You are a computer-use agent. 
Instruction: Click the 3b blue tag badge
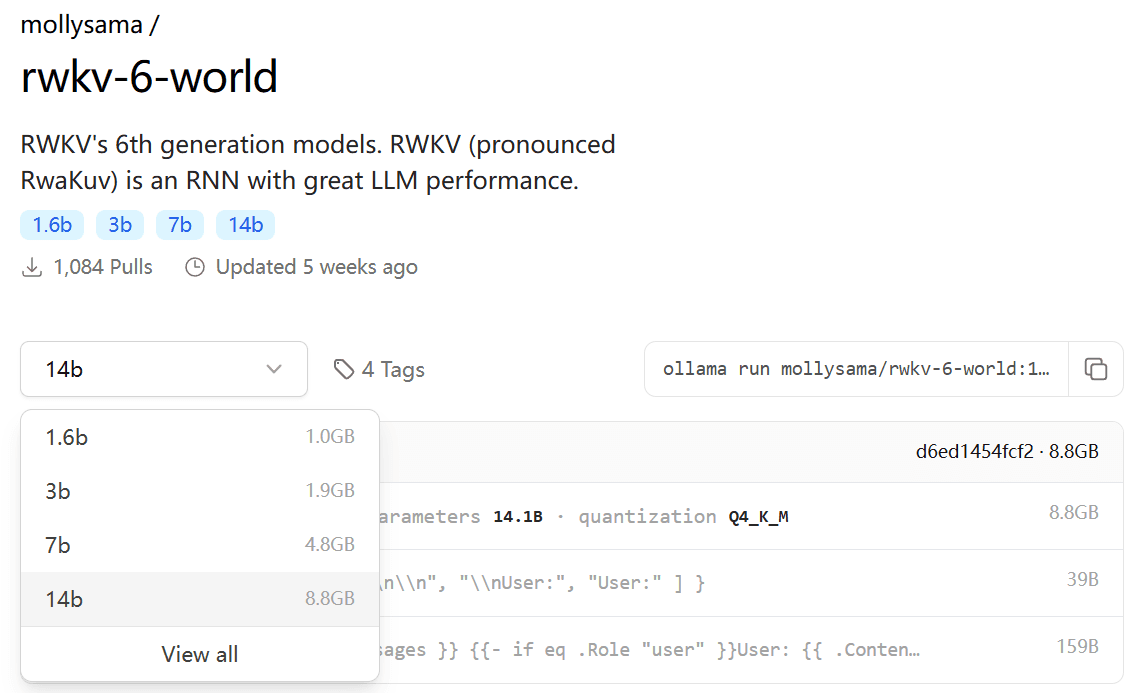click(120, 225)
